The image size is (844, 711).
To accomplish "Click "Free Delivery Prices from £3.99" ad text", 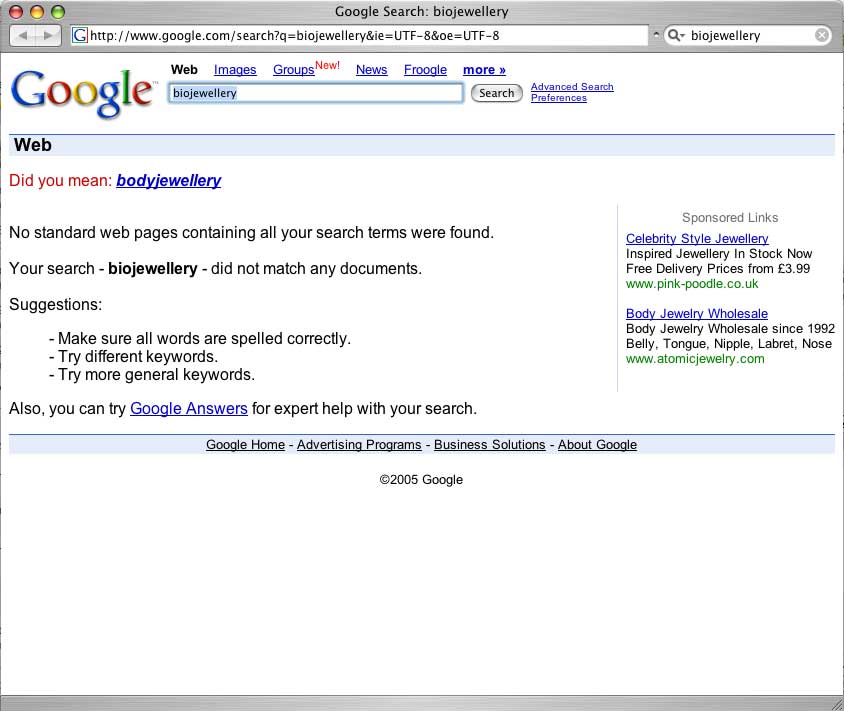I will [718, 269].
